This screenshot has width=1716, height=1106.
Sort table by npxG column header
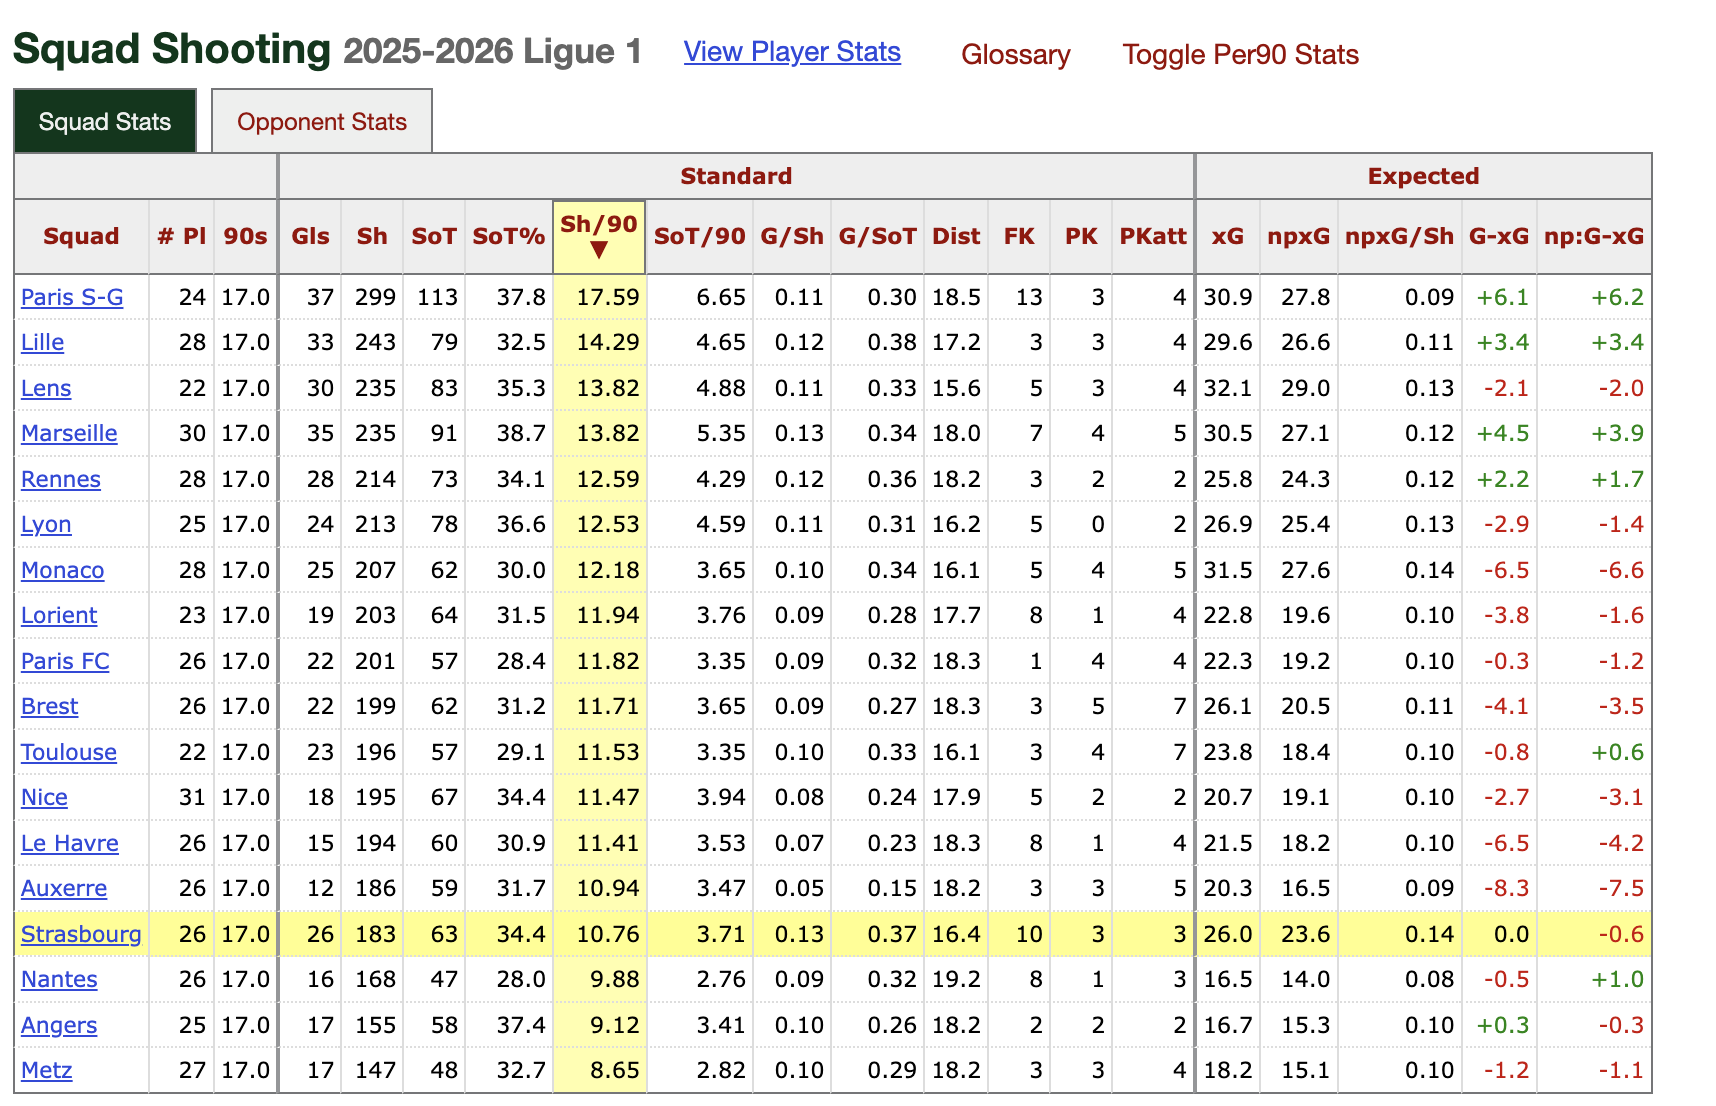click(x=1299, y=236)
